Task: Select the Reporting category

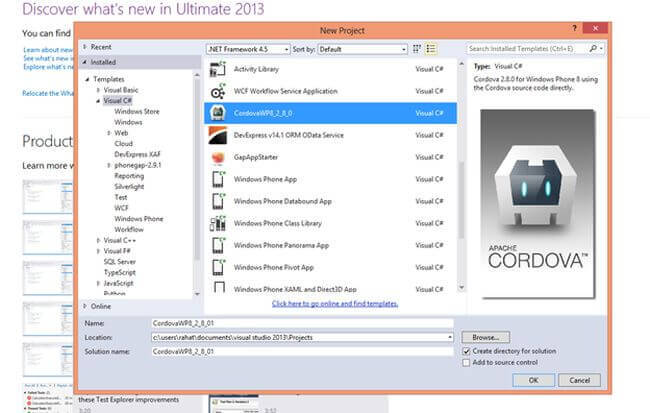Action: pos(129,176)
